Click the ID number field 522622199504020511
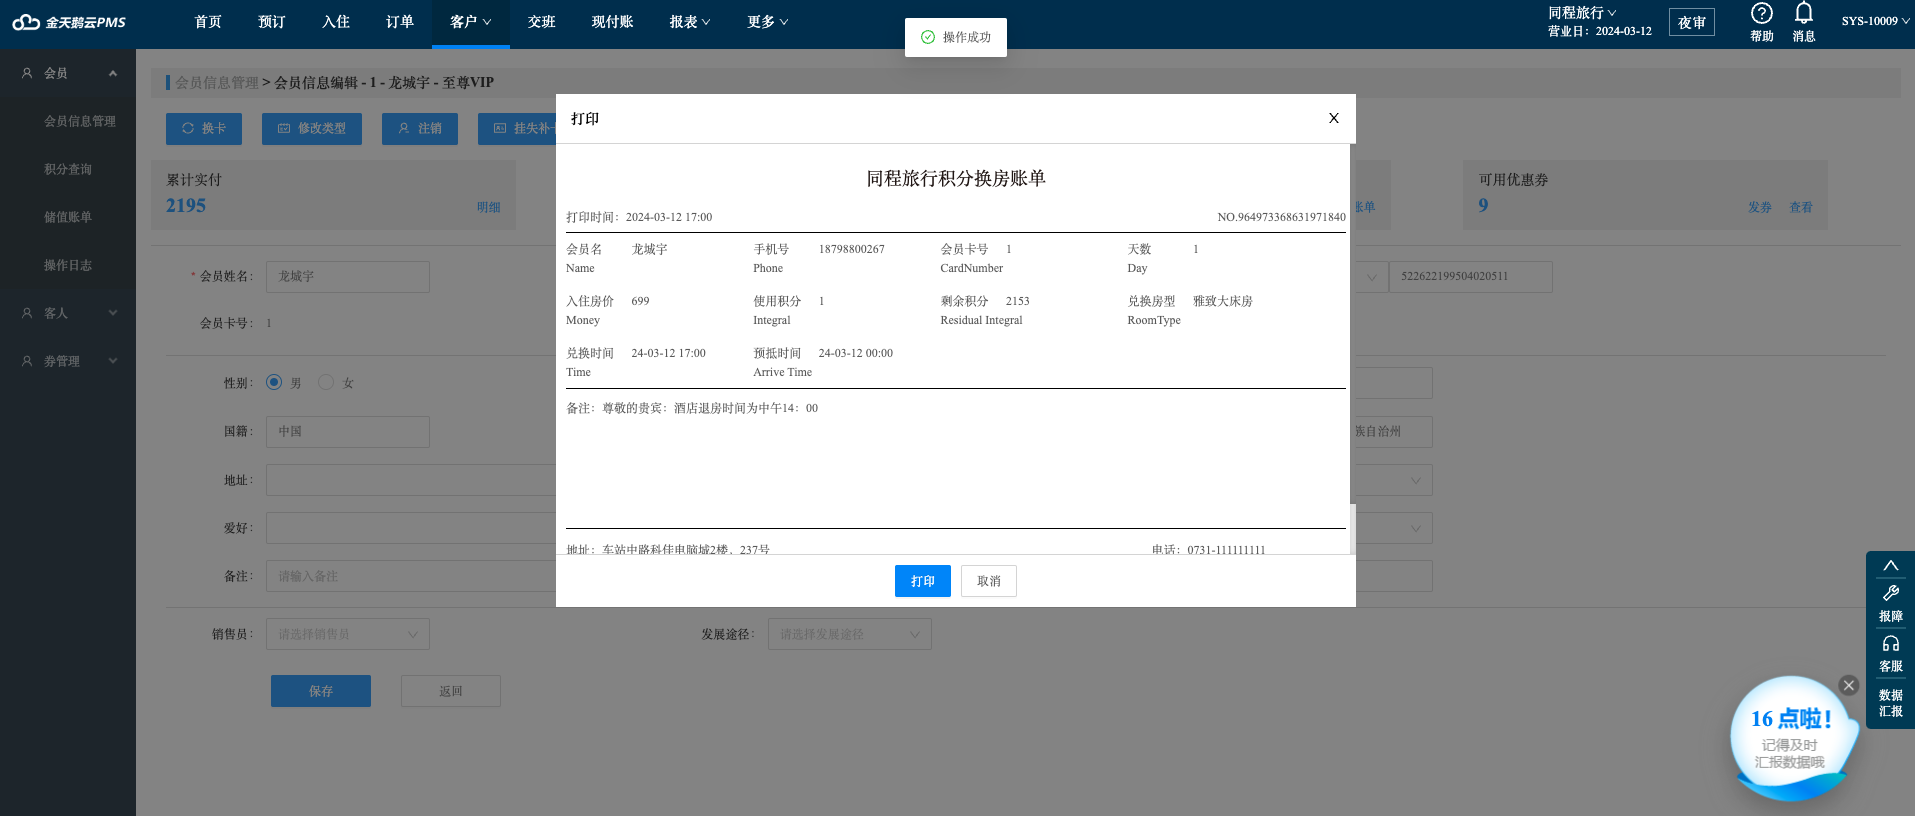This screenshot has height=816, width=1915. point(1471,277)
